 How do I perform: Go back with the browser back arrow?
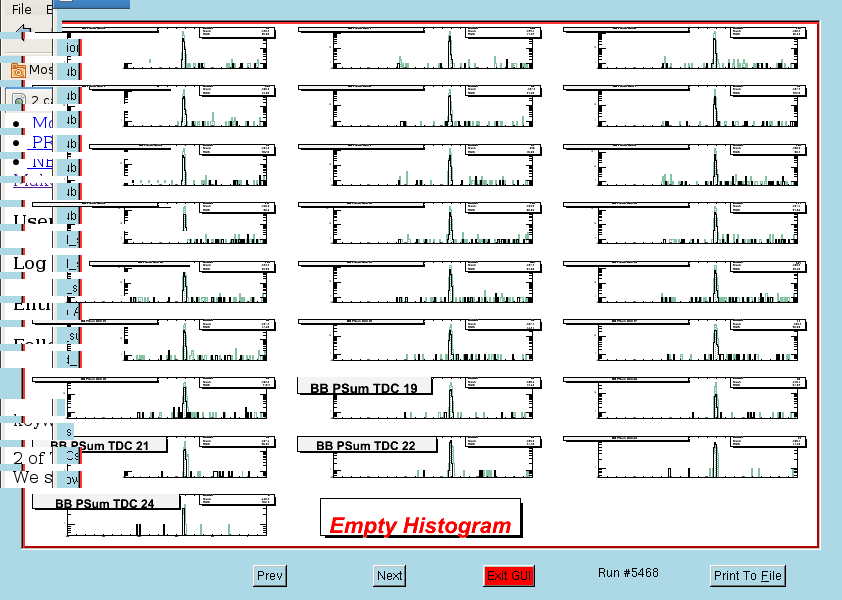pos(23,33)
